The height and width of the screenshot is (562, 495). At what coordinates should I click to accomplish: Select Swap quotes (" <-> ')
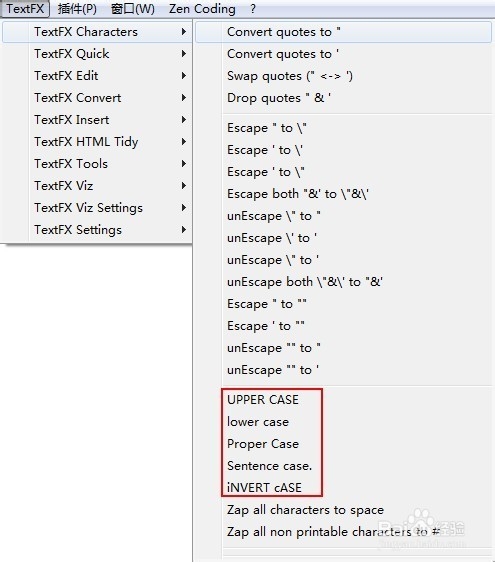click(x=344, y=76)
